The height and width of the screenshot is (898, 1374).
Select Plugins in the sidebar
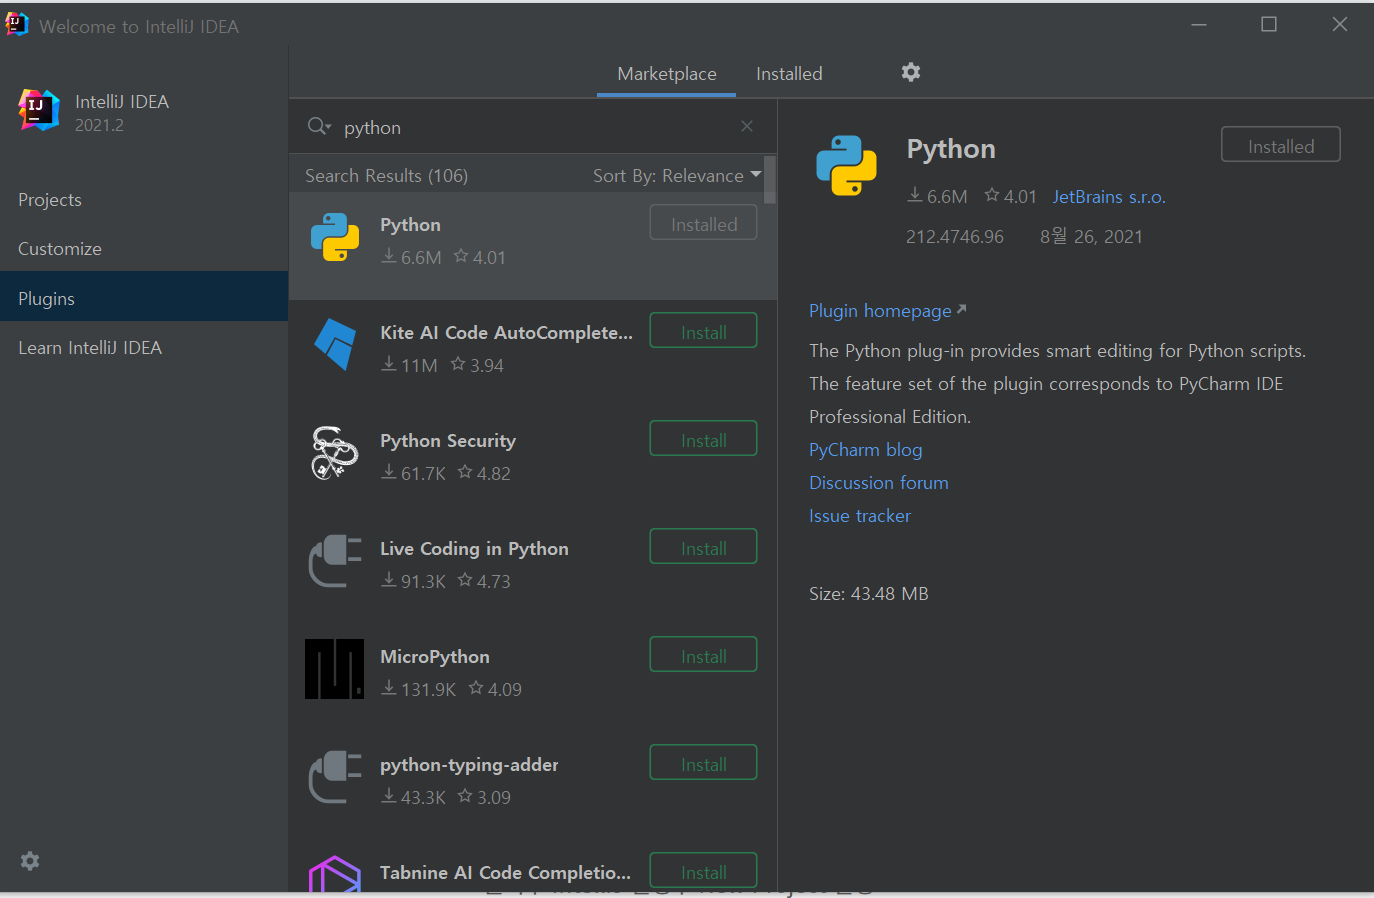tap(144, 298)
